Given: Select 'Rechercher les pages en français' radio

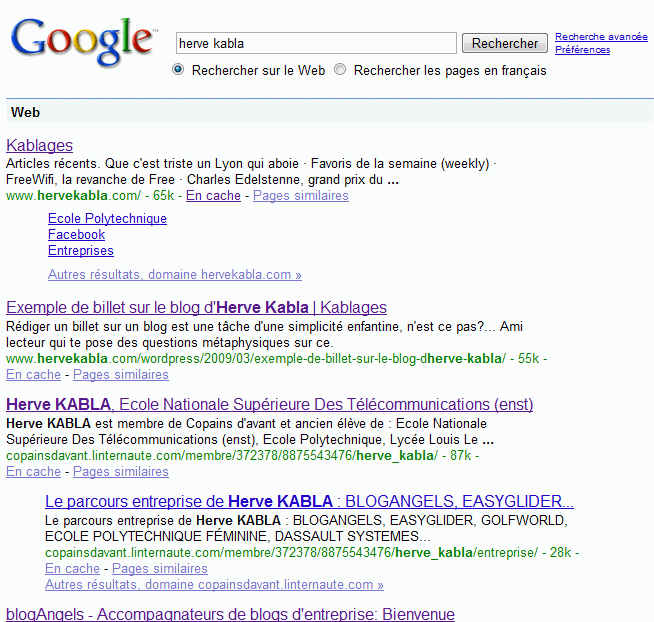Looking at the screenshot, I should (x=340, y=69).
